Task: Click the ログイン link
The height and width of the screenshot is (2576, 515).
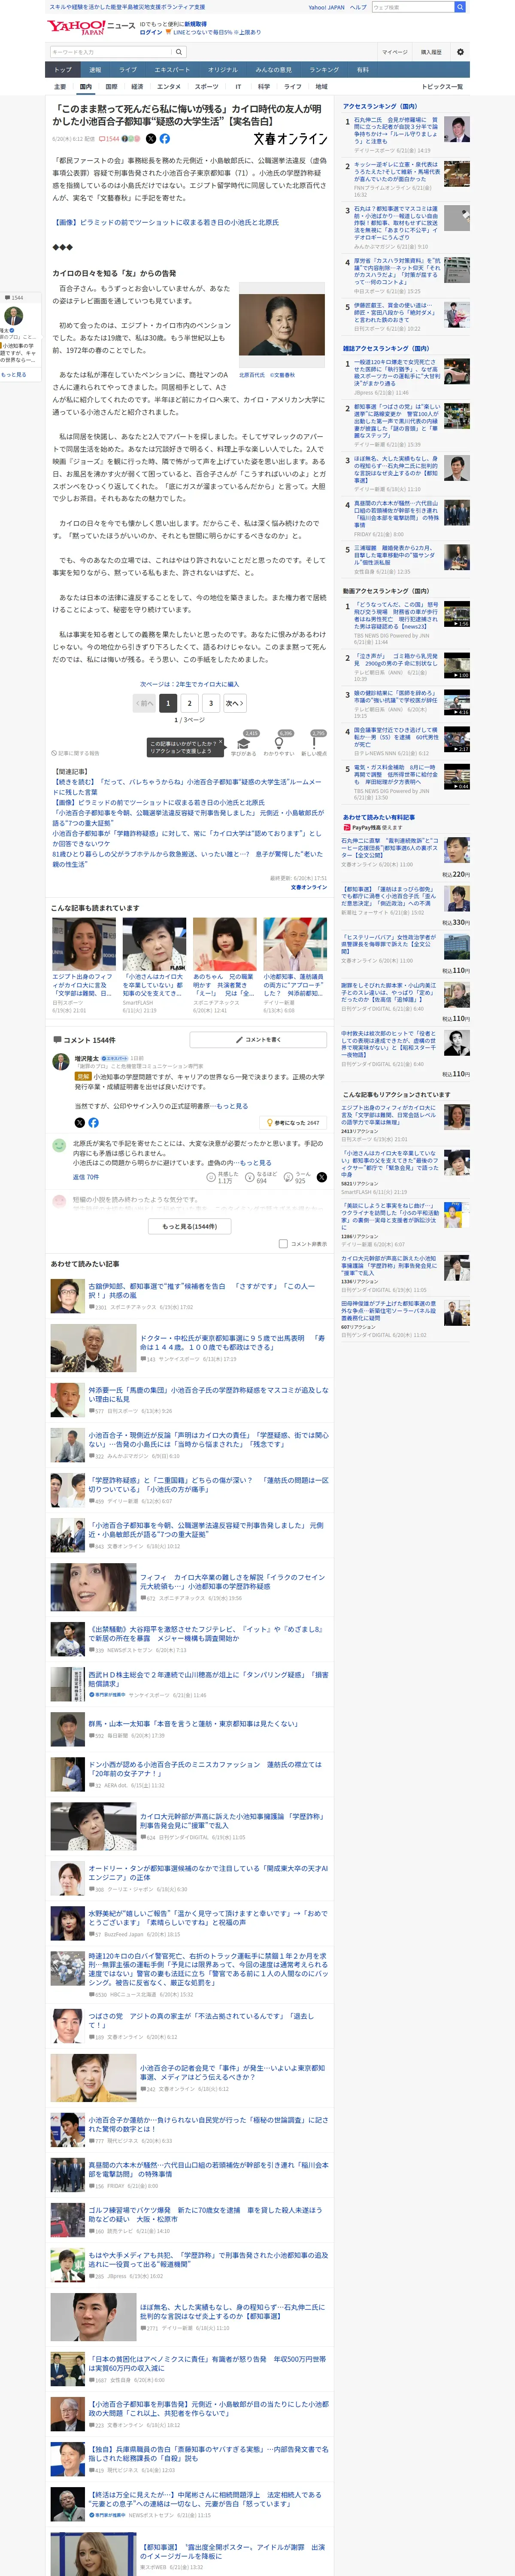Action: point(151,32)
